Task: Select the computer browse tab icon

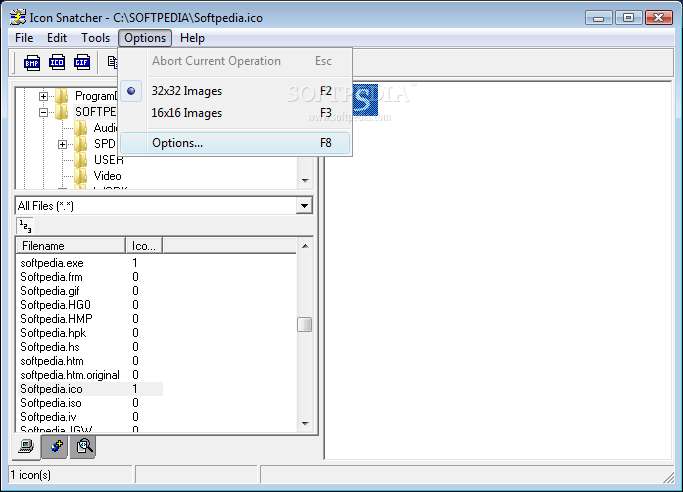Action: pyautogui.click(x=26, y=446)
